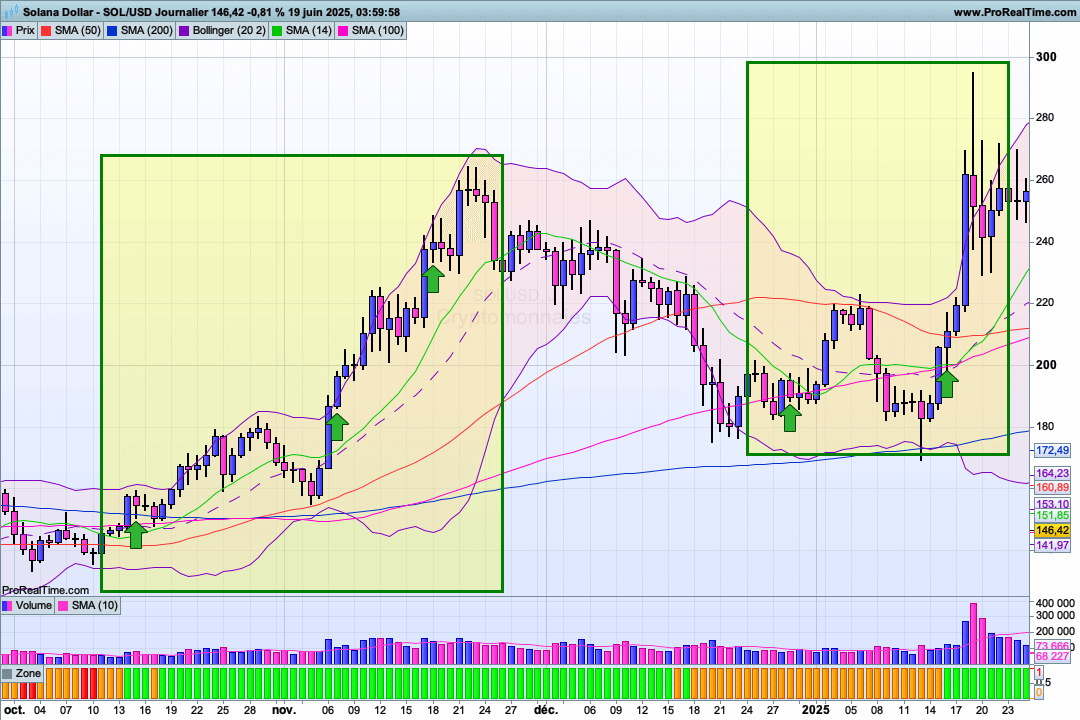The height and width of the screenshot is (720, 1080).
Task: Click the 220 level on the price axis
Action: point(1046,302)
